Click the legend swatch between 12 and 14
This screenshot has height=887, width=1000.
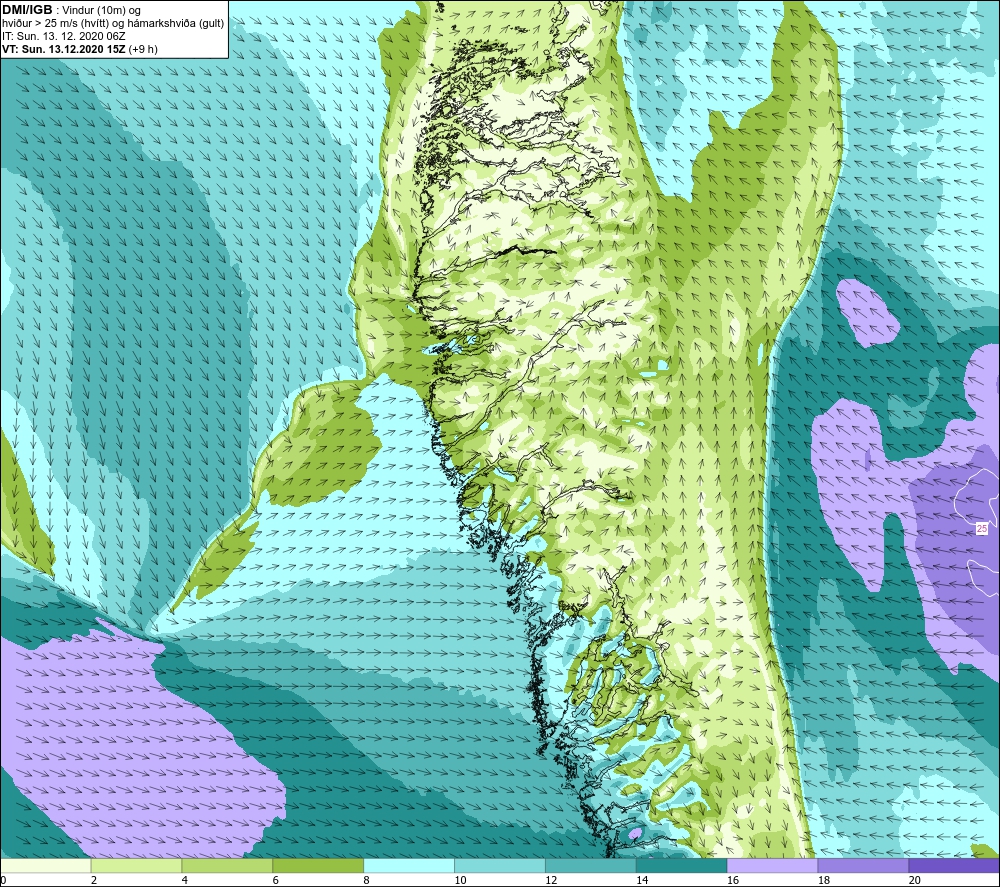[591, 865]
